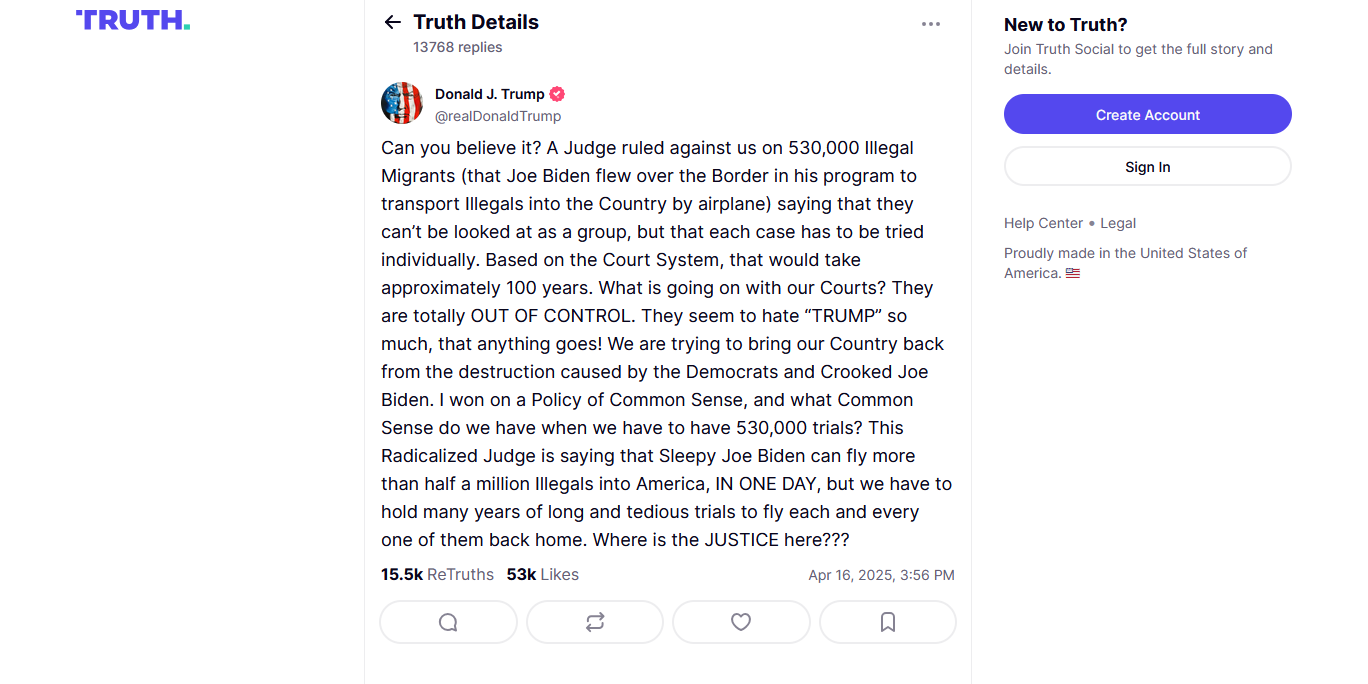View the 53k Likes list
The image size is (1368, 684).
[542, 574]
